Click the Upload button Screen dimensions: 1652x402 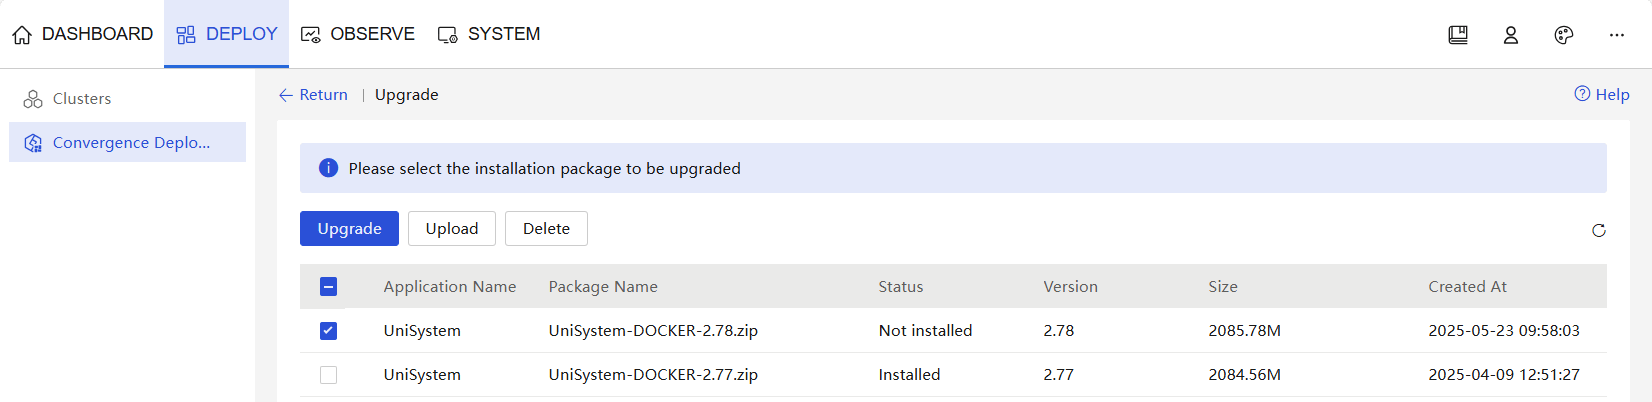(x=452, y=228)
